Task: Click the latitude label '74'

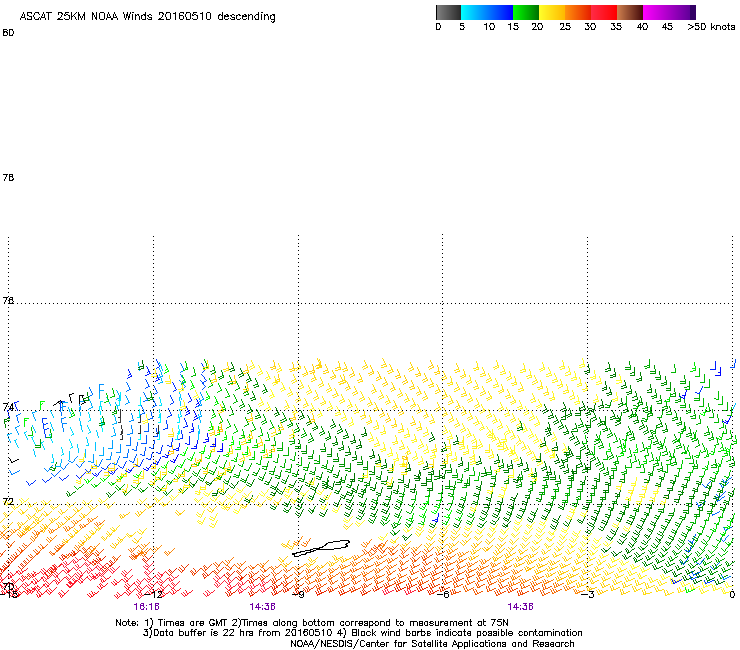Action: point(8,407)
